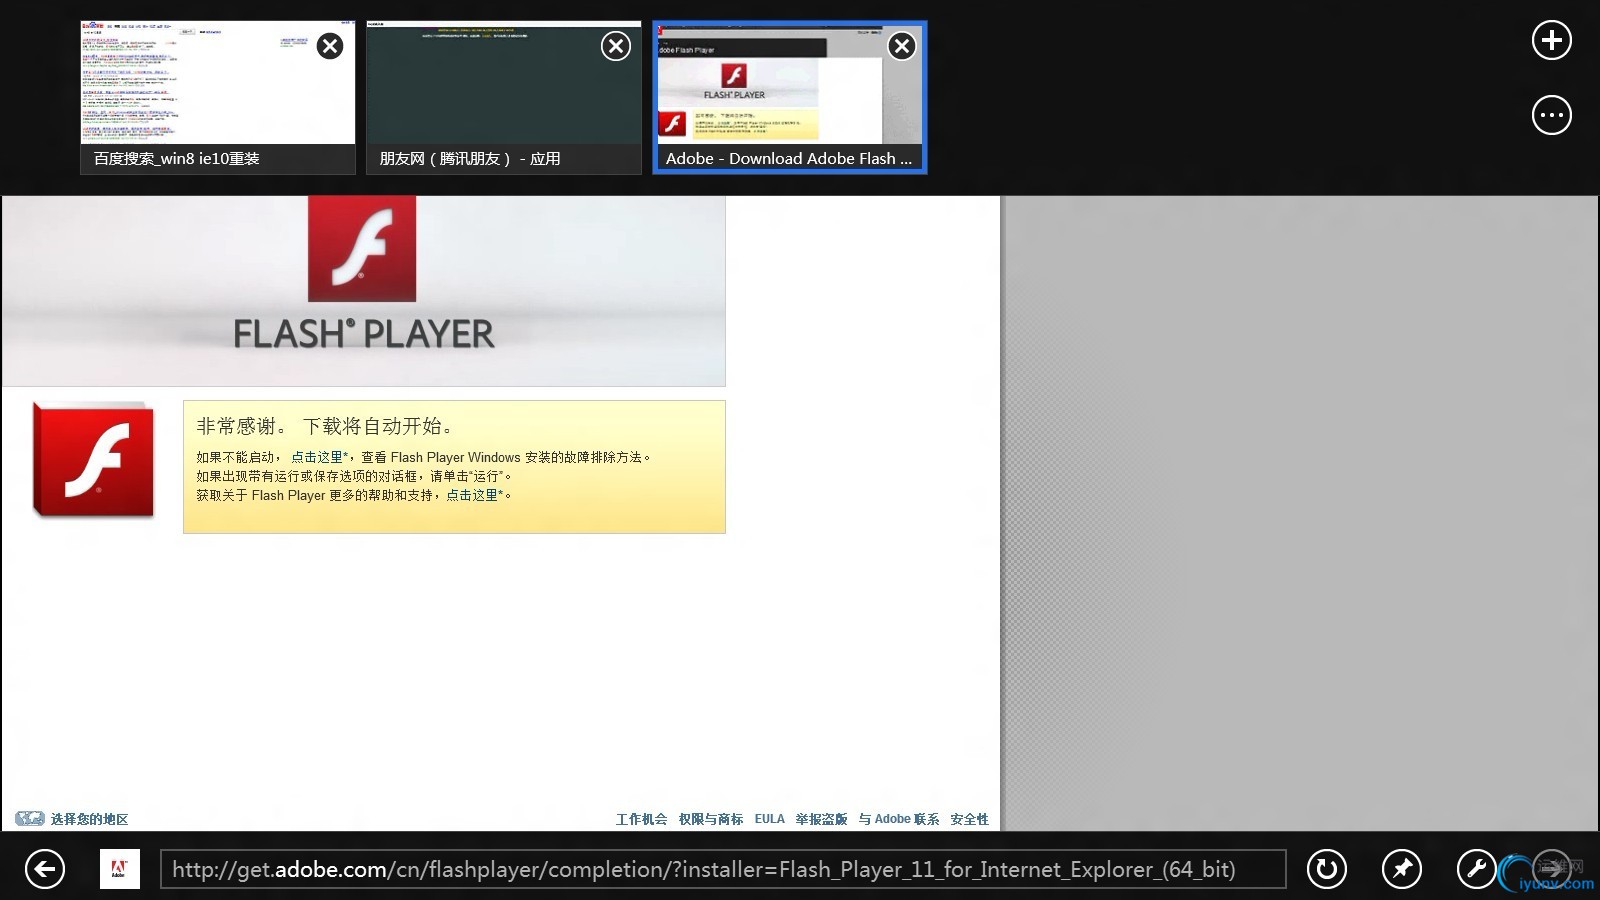Open a new tab with the plus button
The image size is (1600, 900).
pyautogui.click(x=1552, y=40)
